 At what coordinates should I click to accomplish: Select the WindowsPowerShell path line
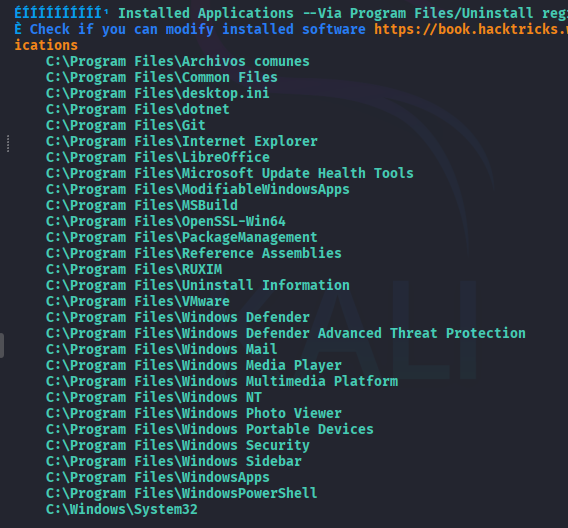181,493
